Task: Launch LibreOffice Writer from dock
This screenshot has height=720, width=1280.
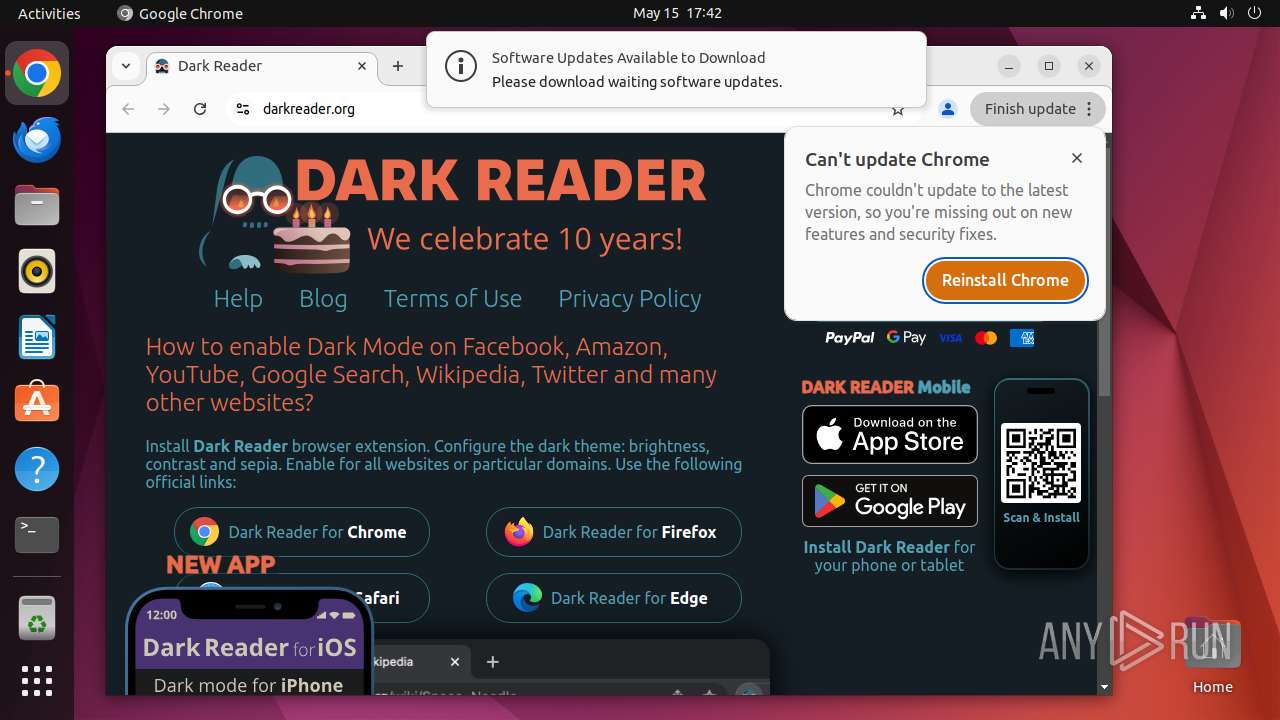Action: pyautogui.click(x=37, y=337)
